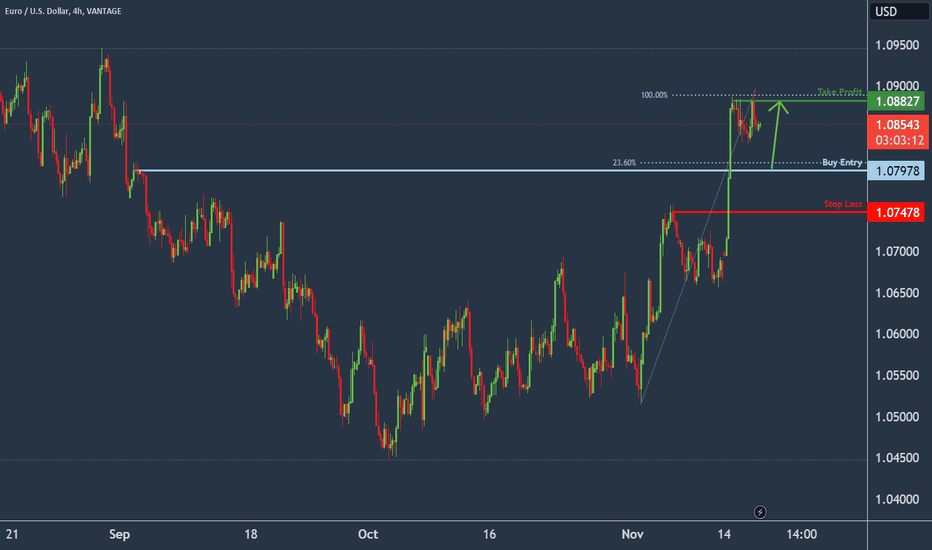Click the Stop Loss price label 1.07478

(896, 212)
